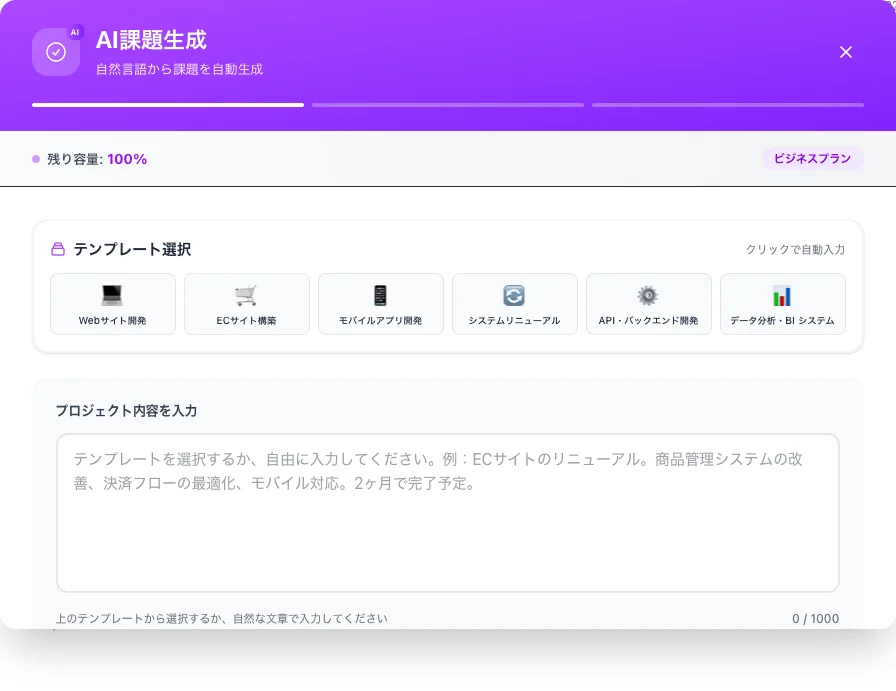Select the Webサイト開発 template laptop icon

(112, 294)
